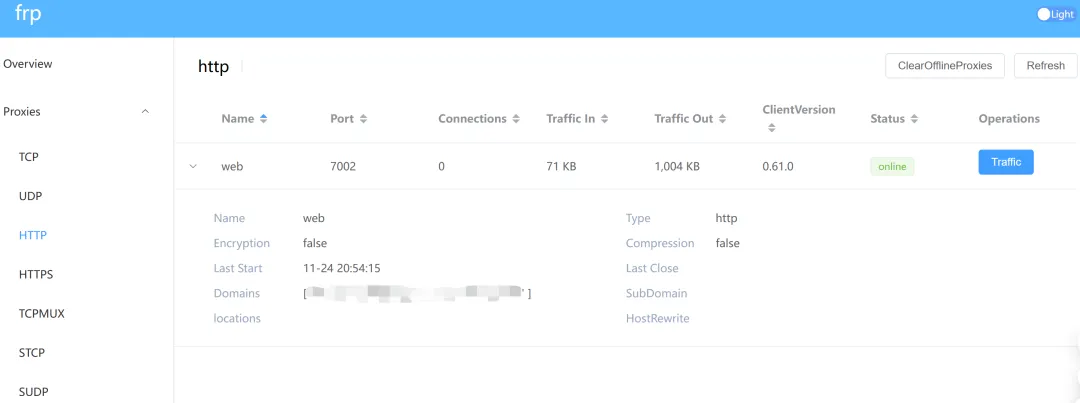
Task: Toggle the Light theme switch
Action: point(1056,15)
